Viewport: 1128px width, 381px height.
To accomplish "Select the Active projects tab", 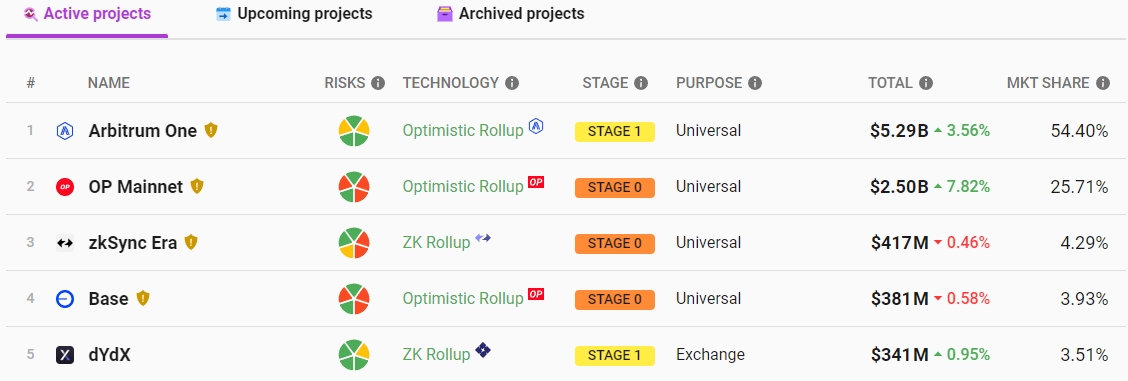I will (x=87, y=14).
